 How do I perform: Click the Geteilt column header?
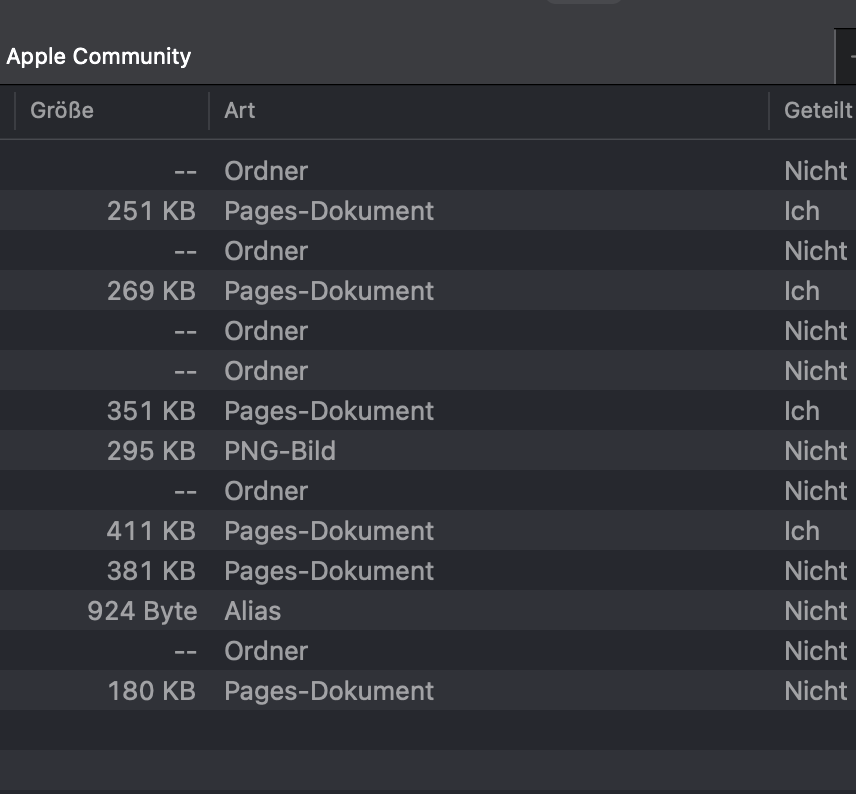click(817, 110)
